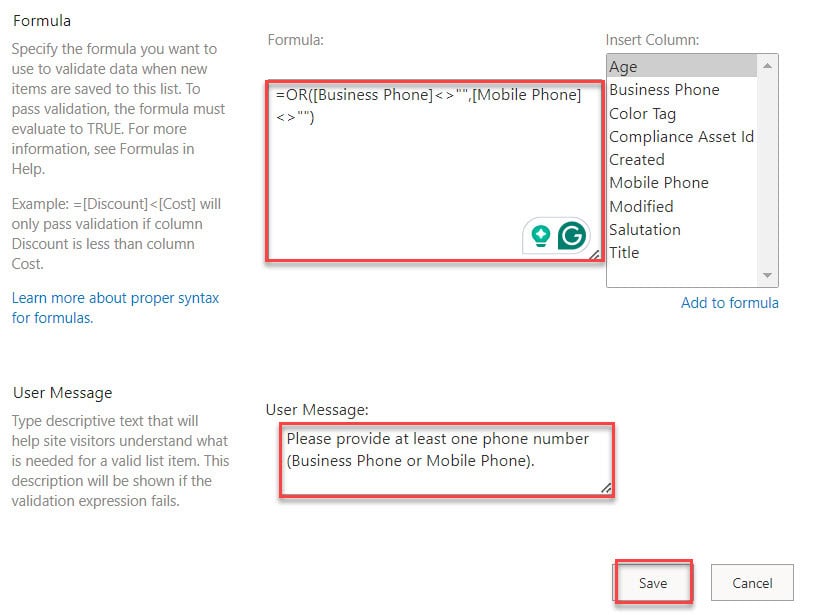Select Business Phone in Insert Column list

tap(681, 90)
